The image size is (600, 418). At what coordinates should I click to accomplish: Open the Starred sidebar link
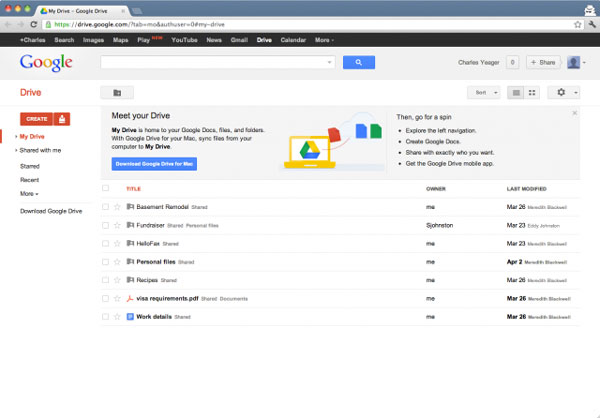(x=30, y=166)
